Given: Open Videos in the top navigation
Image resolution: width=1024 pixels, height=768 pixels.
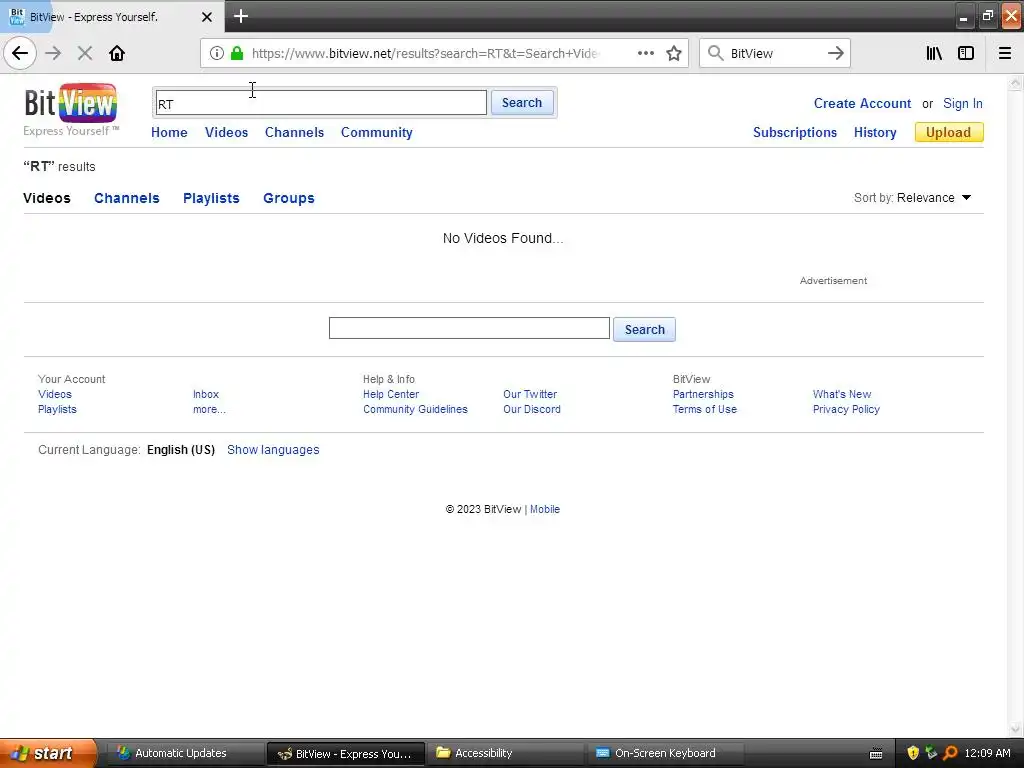Looking at the screenshot, I should [x=227, y=133].
